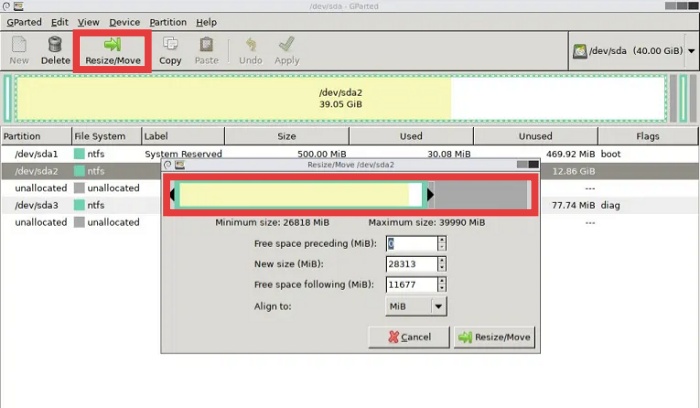
Task: Open the GParted menu
Action: pos(24,22)
